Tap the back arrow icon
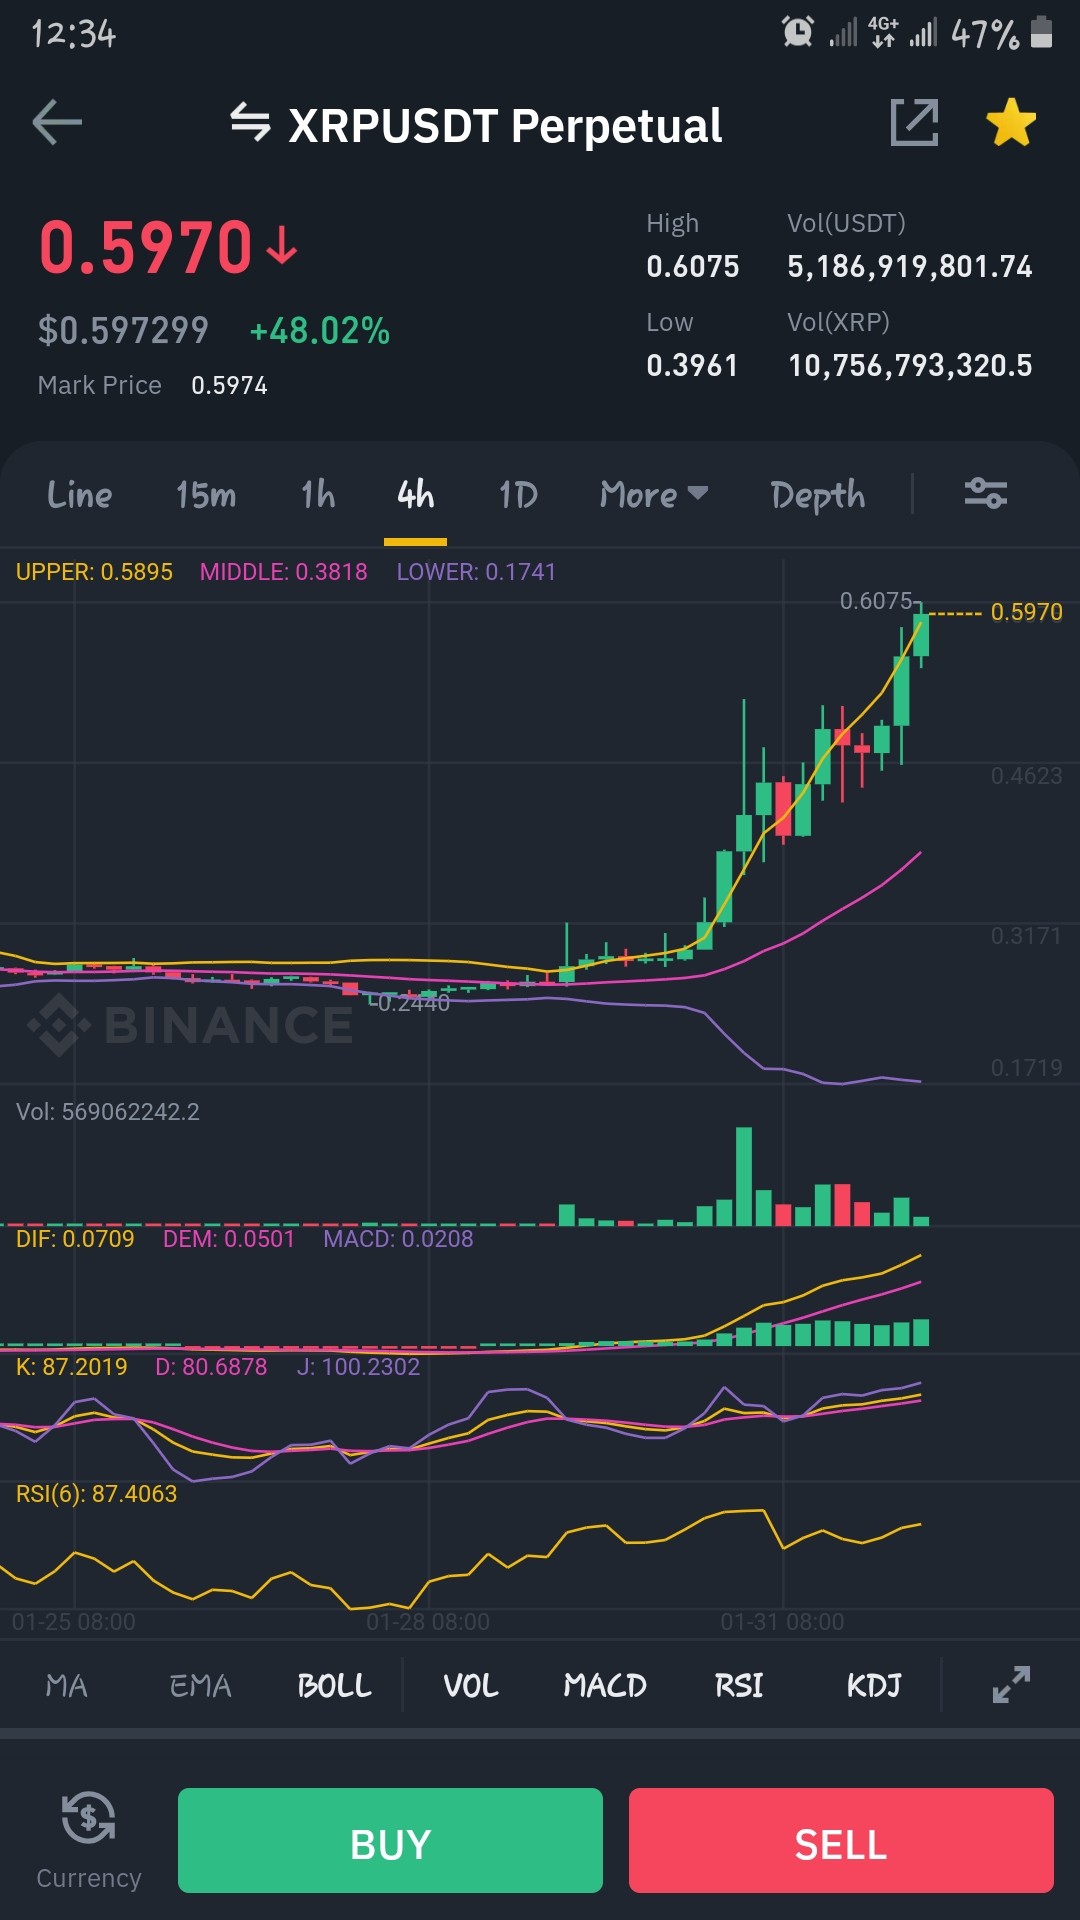Viewport: 1080px width, 1920px height. point(57,123)
